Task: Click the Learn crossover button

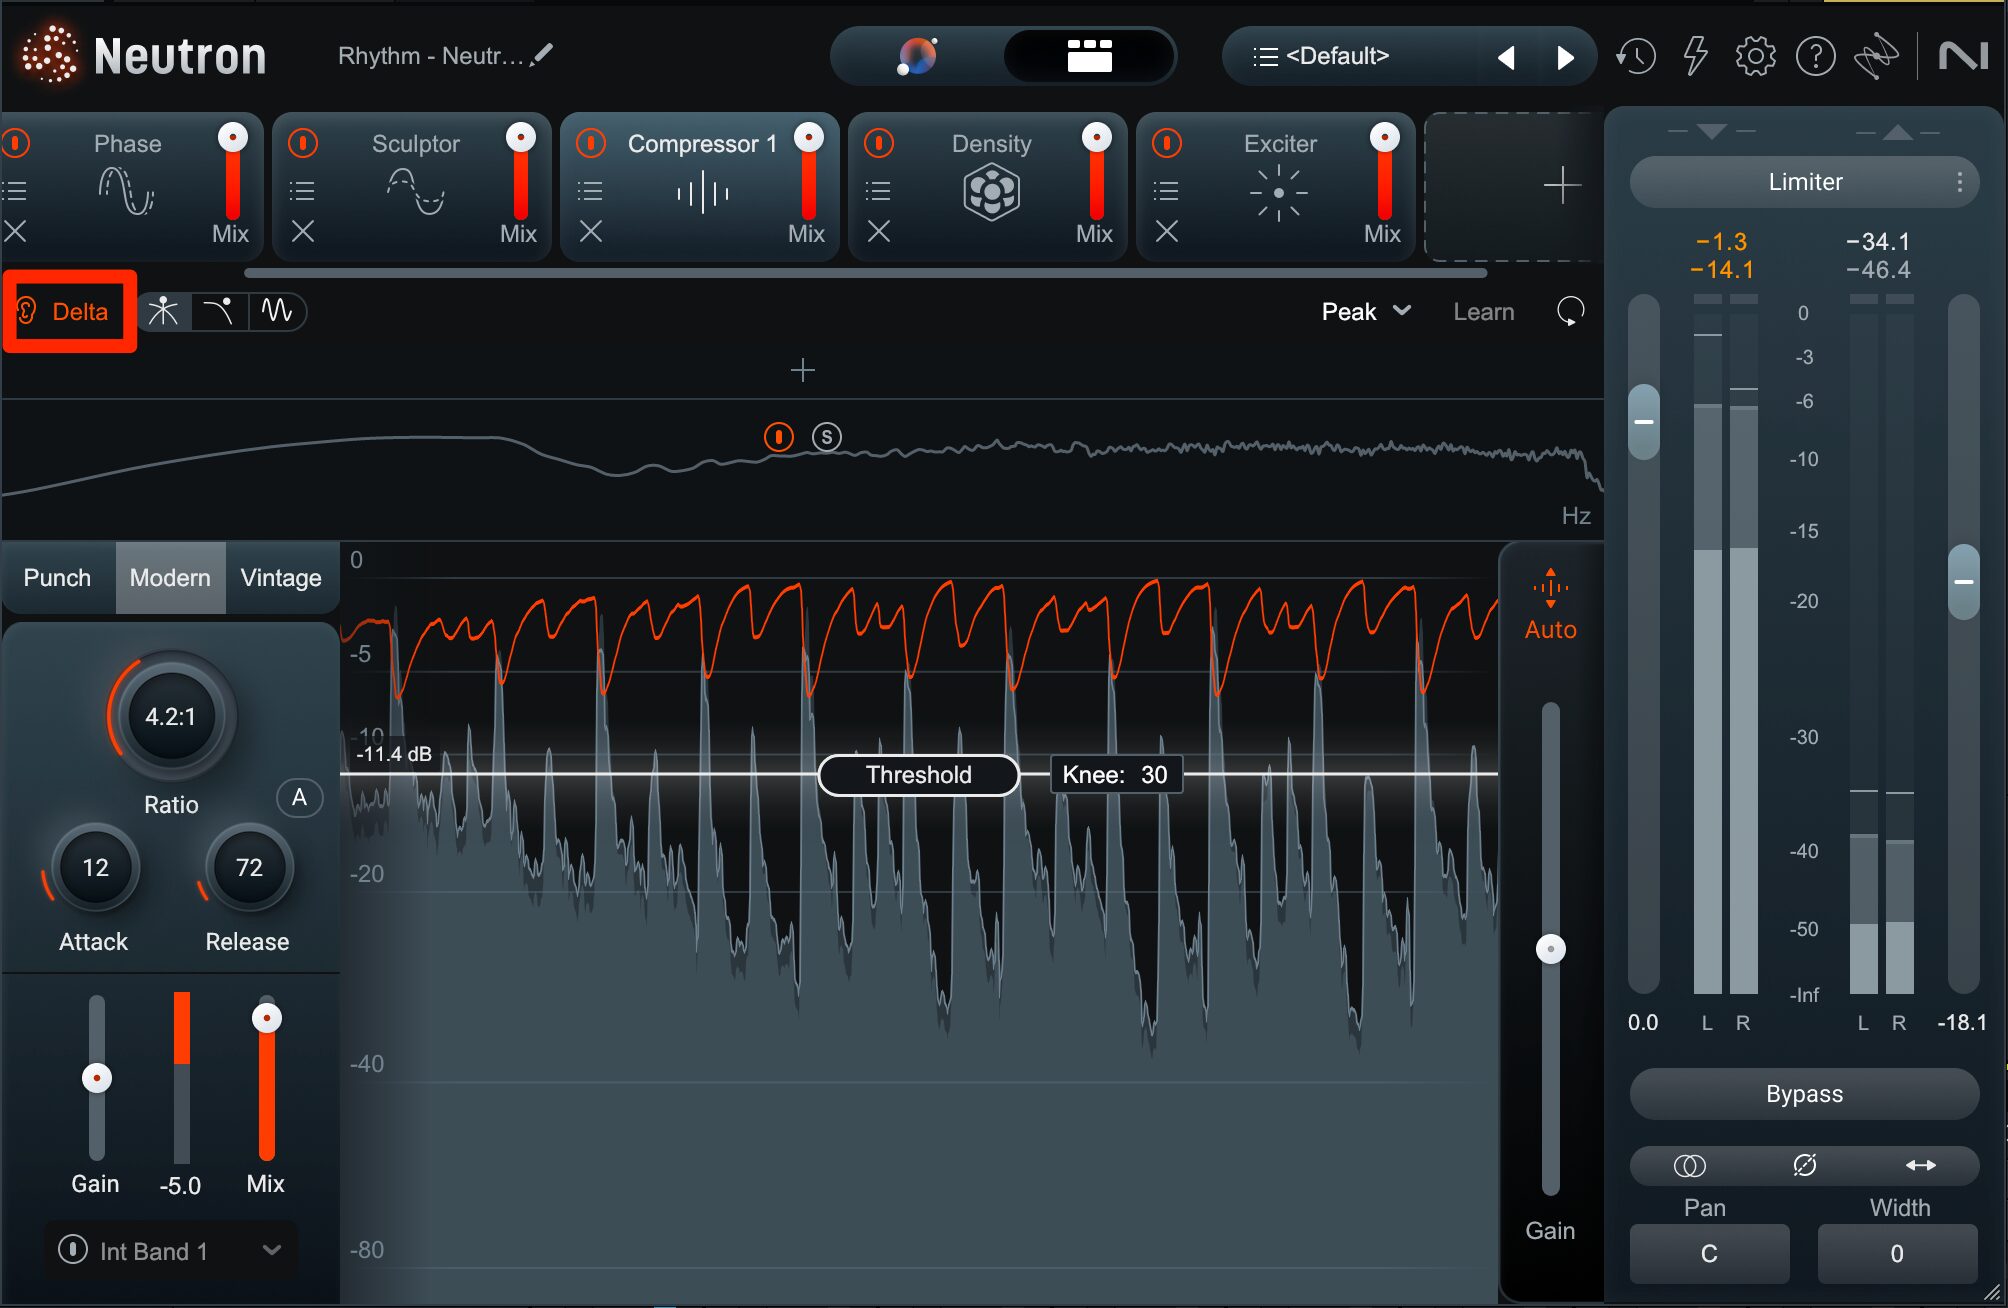Action: pos(1484,312)
